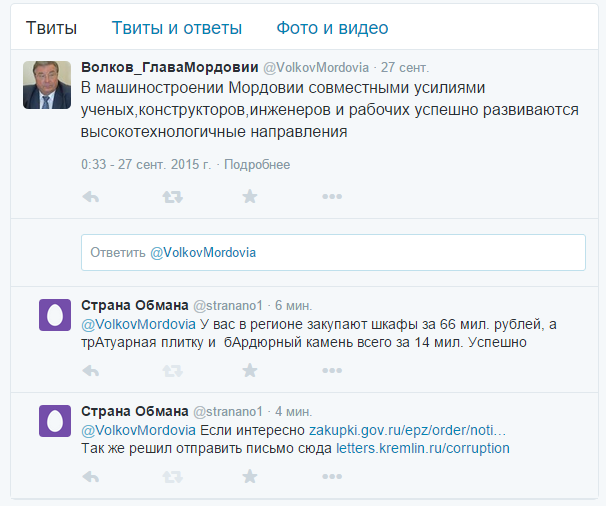
Task: Open more menu on the 6 мин. reply
Action: 332,370
